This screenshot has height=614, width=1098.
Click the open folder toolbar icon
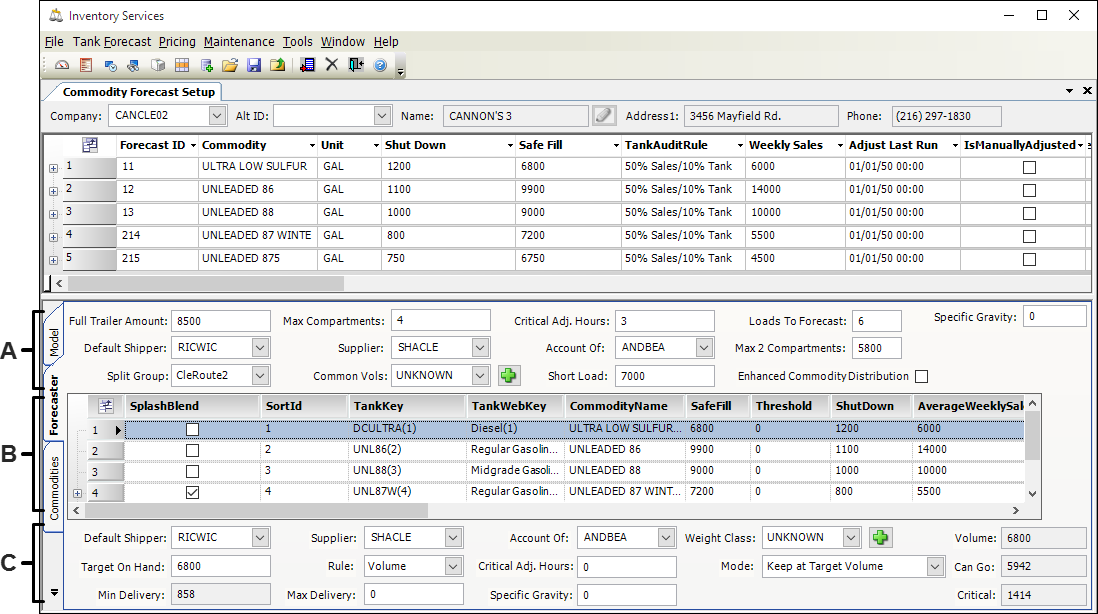coord(230,65)
